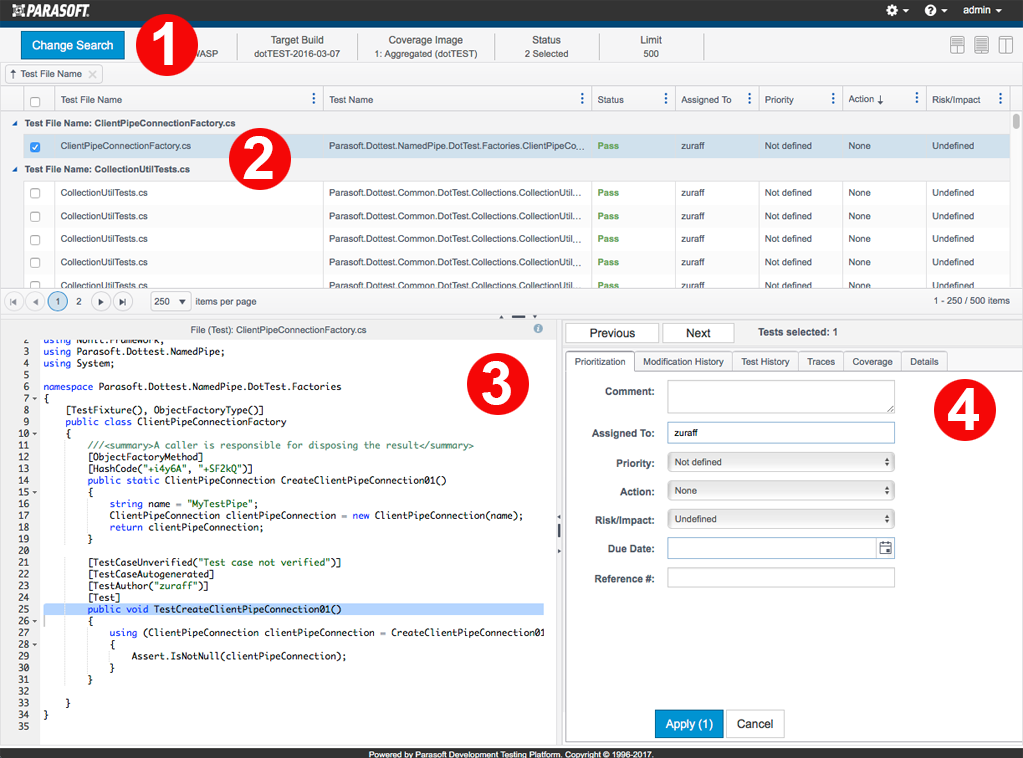Toggle the select-all checkbox in table header
1023x758 pixels.
tap(35, 101)
